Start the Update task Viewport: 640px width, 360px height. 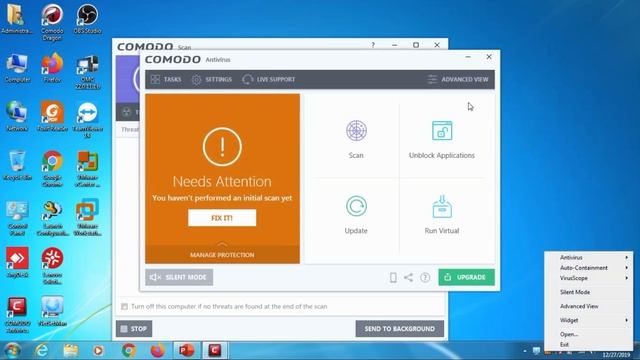pos(356,214)
